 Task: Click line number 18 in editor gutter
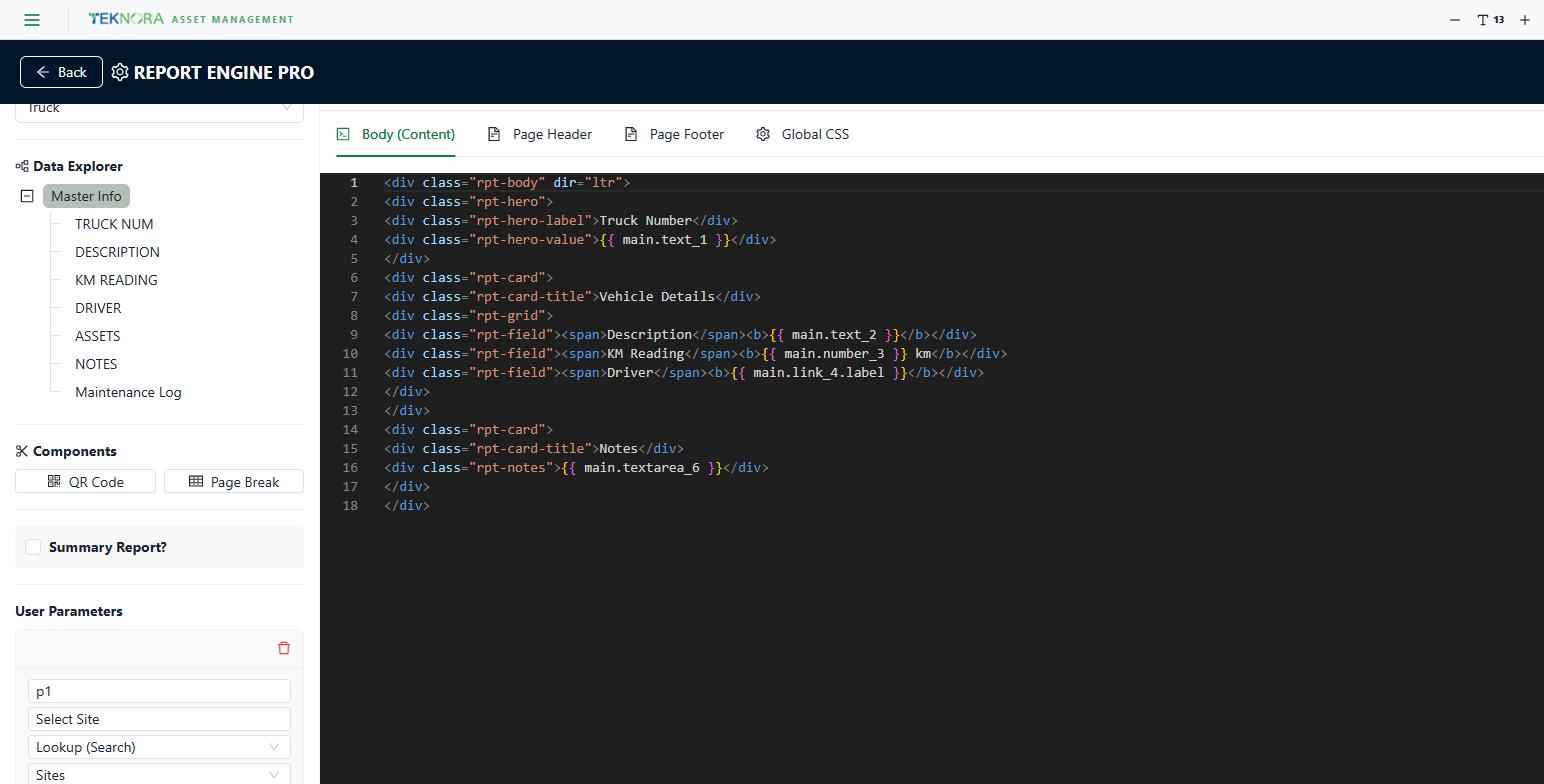[350, 506]
